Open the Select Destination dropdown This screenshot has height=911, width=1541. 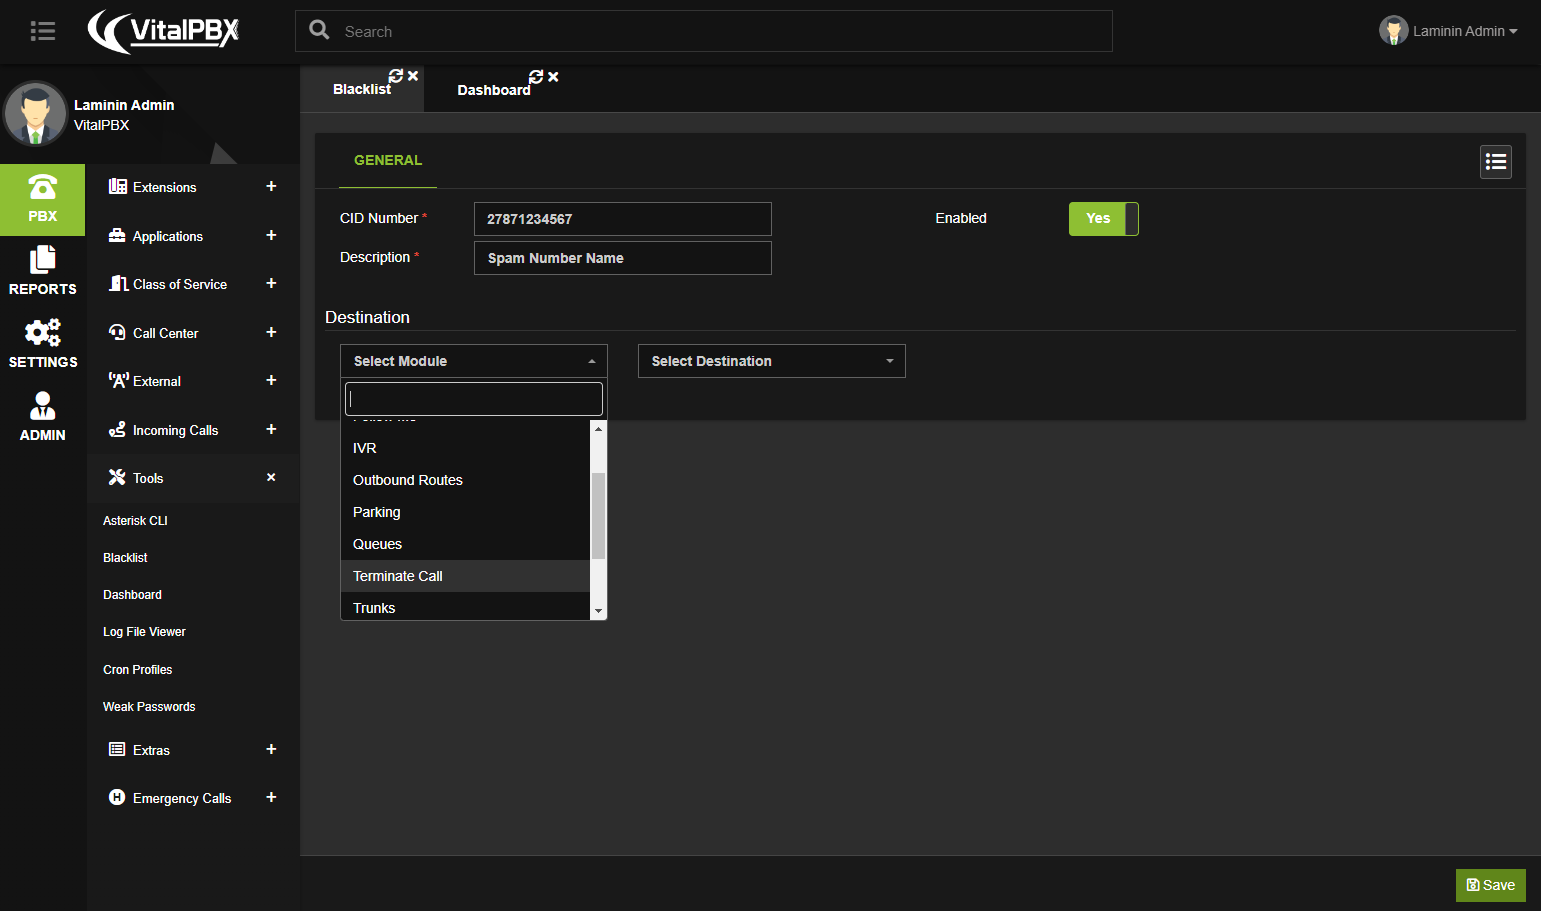click(772, 361)
